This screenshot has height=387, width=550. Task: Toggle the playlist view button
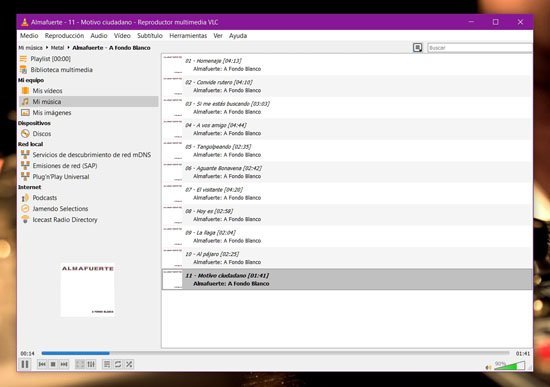point(107,364)
